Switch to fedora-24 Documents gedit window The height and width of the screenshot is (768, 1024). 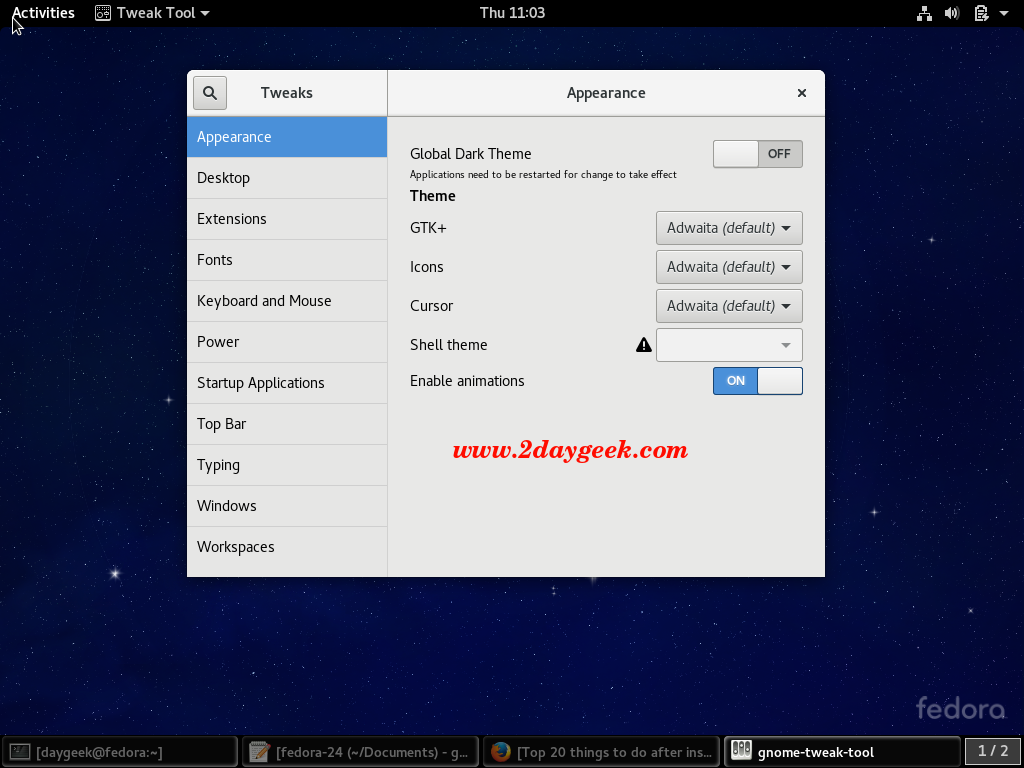[x=360, y=752]
